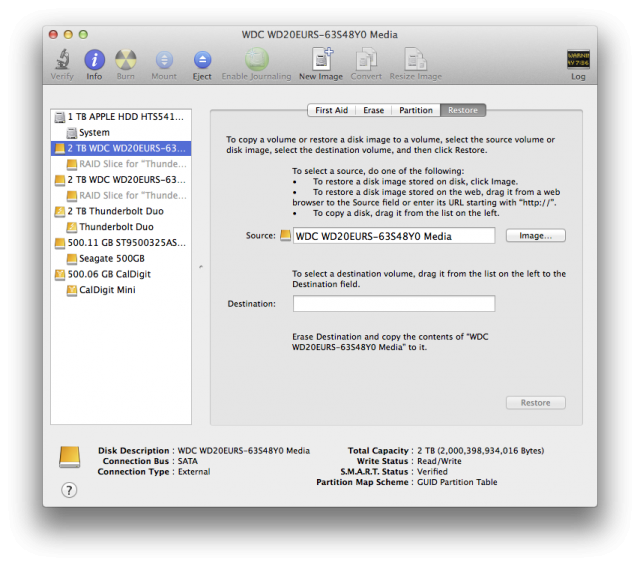Open the Resize Image tool

[x=416, y=60]
